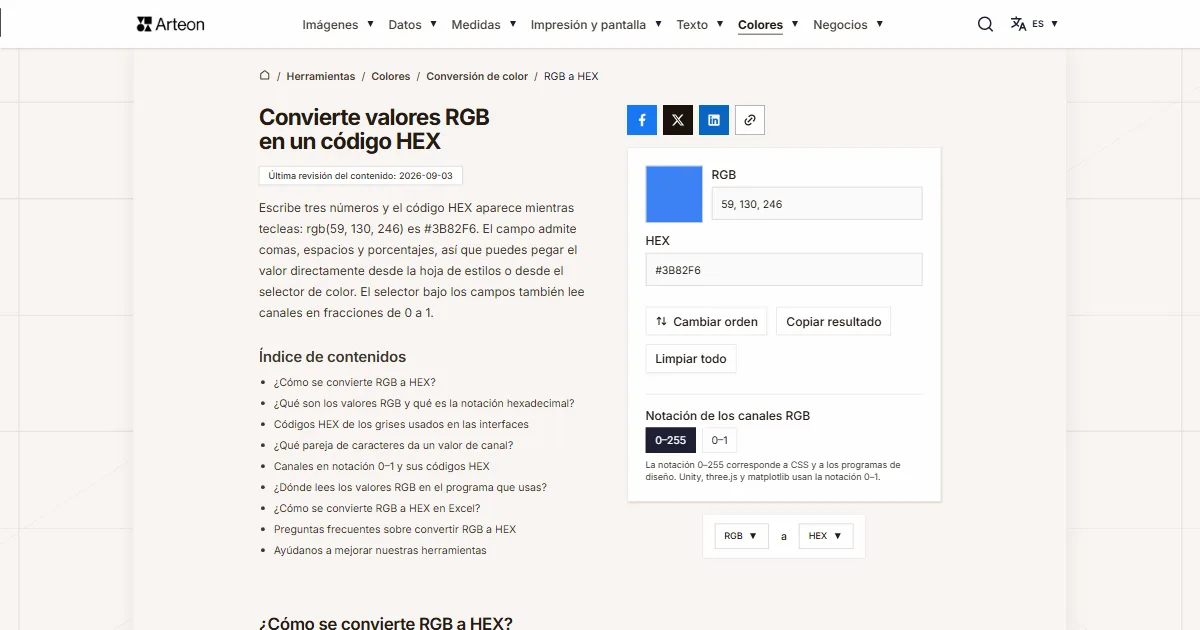Expand the Datos menu
Screen dimensions: 1200x630
412,24
